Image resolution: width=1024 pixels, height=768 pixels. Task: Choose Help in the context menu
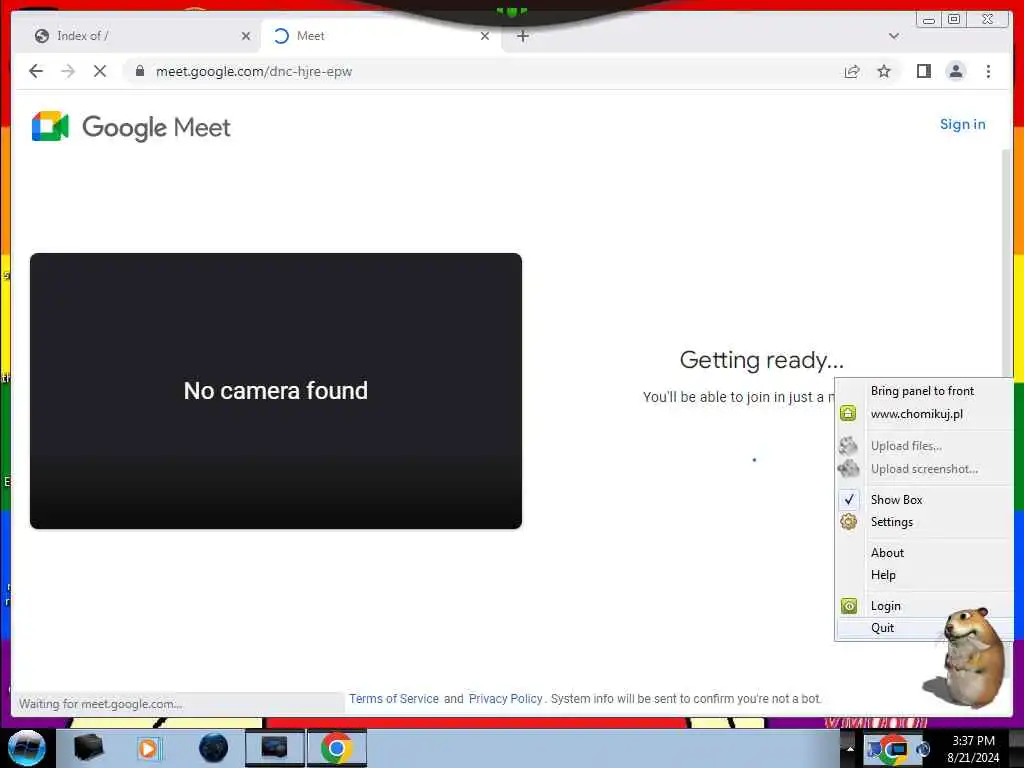pyautogui.click(x=883, y=575)
